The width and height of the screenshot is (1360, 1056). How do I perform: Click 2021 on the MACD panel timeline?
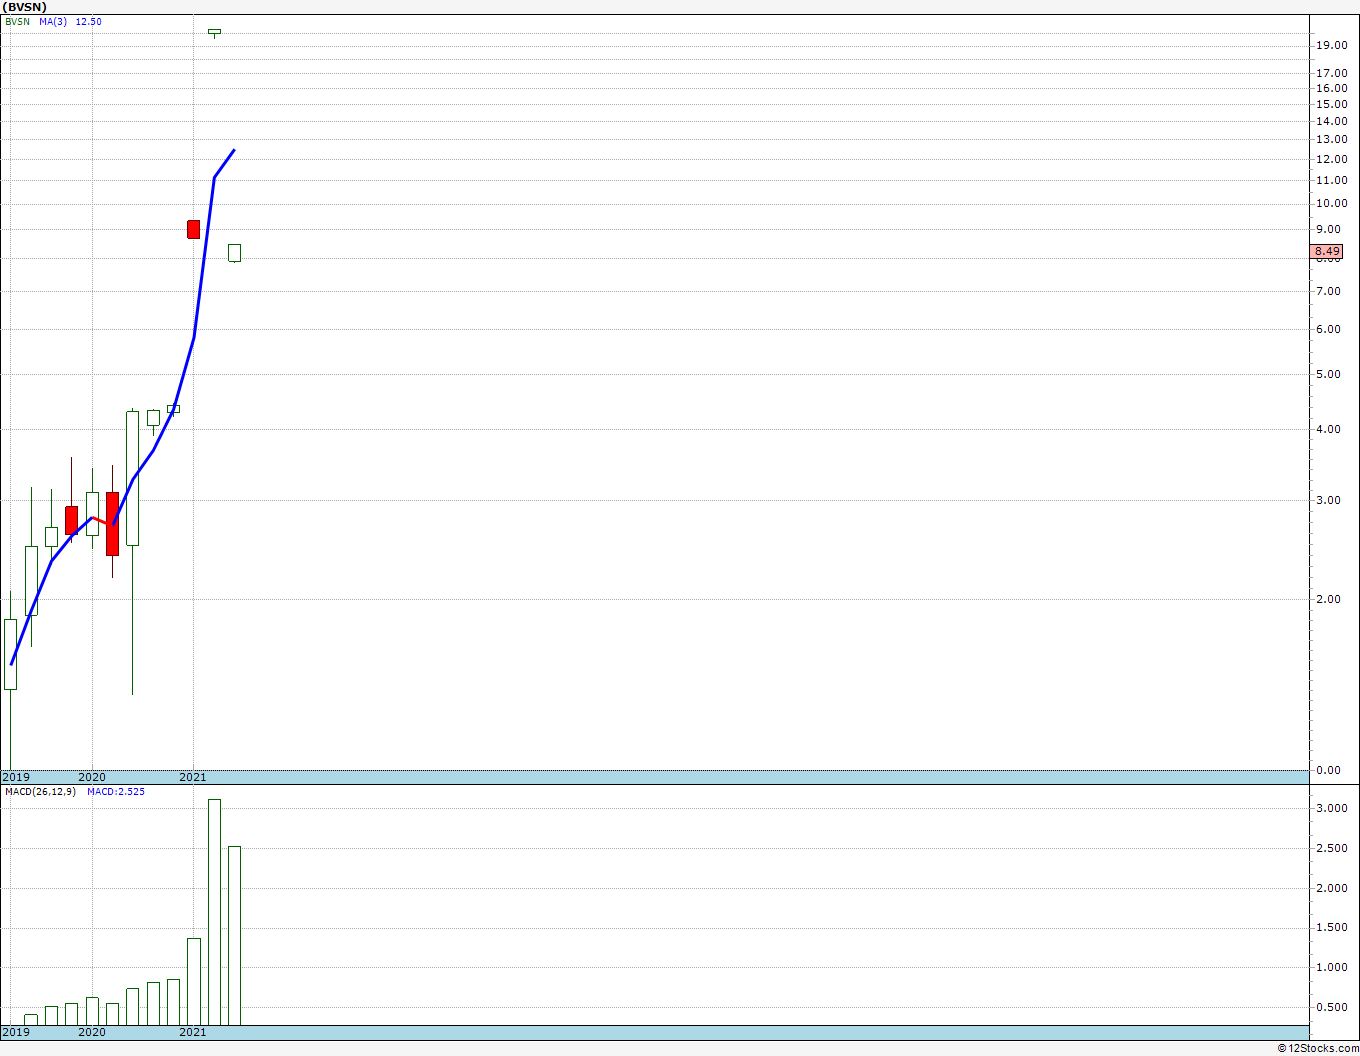point(193,1032)
